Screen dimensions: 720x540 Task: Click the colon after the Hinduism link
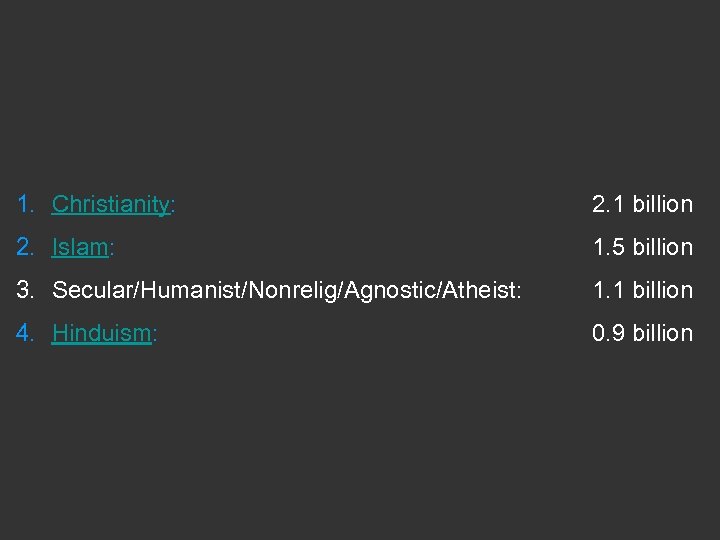(153, 334)
